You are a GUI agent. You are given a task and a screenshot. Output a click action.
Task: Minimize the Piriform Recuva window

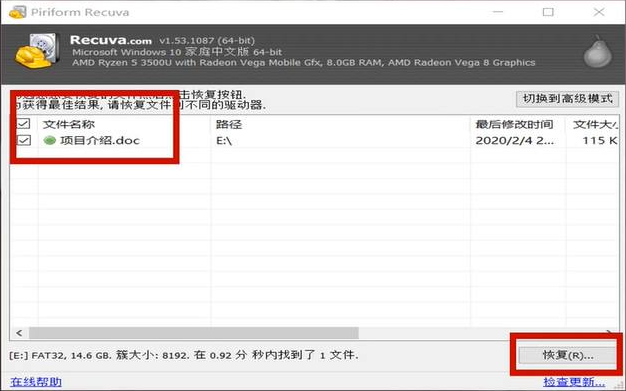[498, 12]
